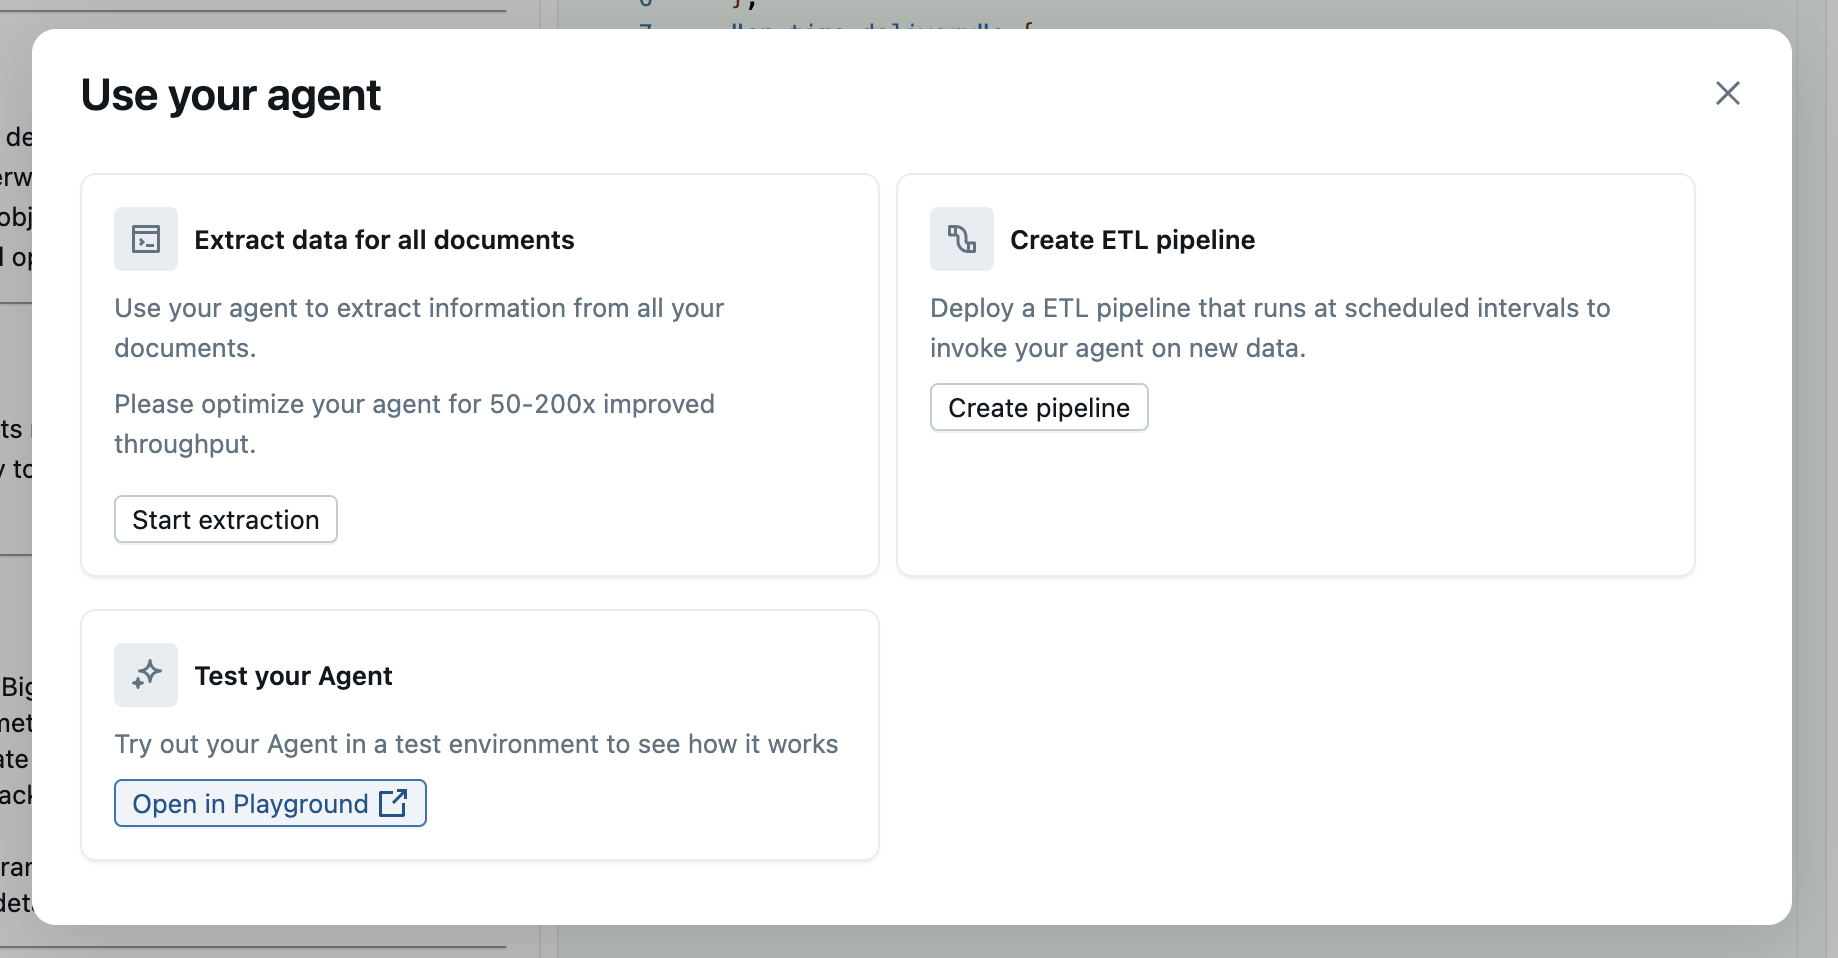1838x958 pixels.
Task: Click the Use your agent dialog title
Action: (x=230, y=96)
